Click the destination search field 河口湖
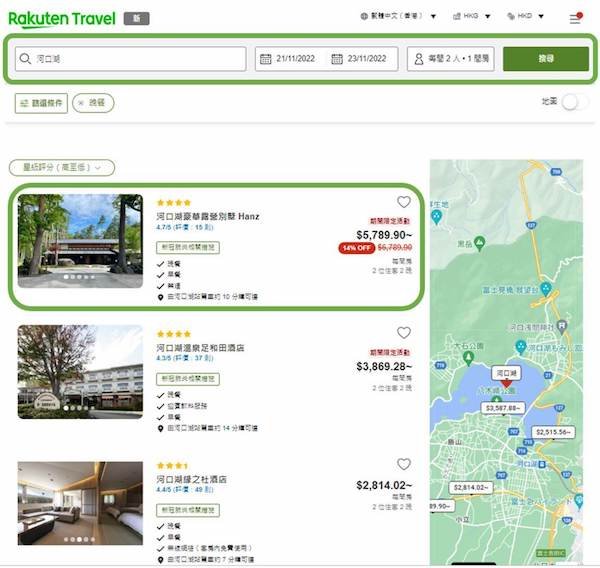 pos(130,59)
